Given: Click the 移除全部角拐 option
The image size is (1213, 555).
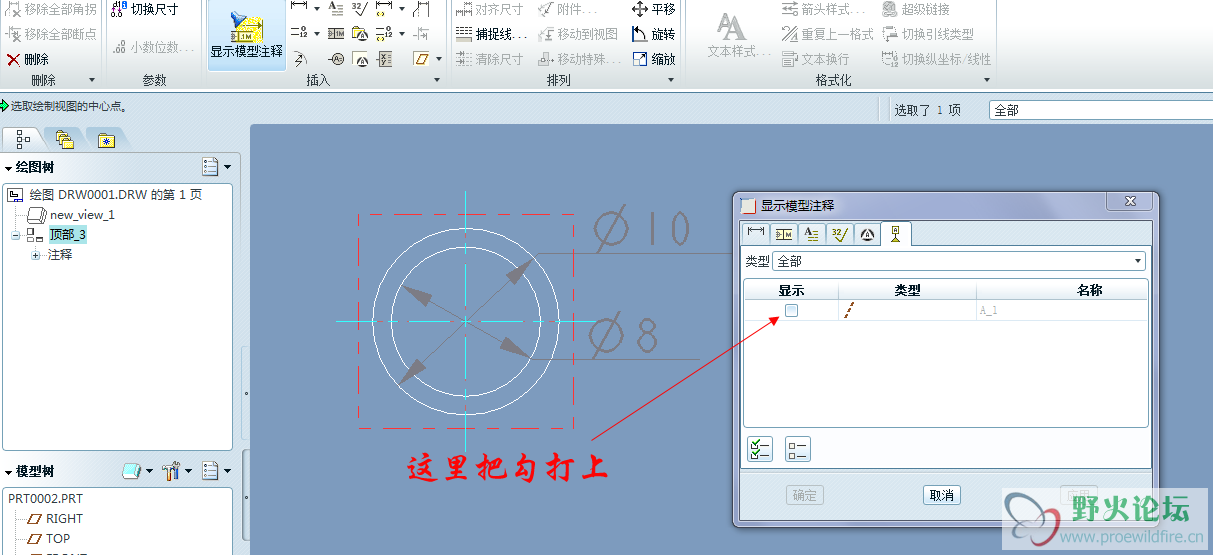Looking at the screenshot, I should click(x=52, y=9).
